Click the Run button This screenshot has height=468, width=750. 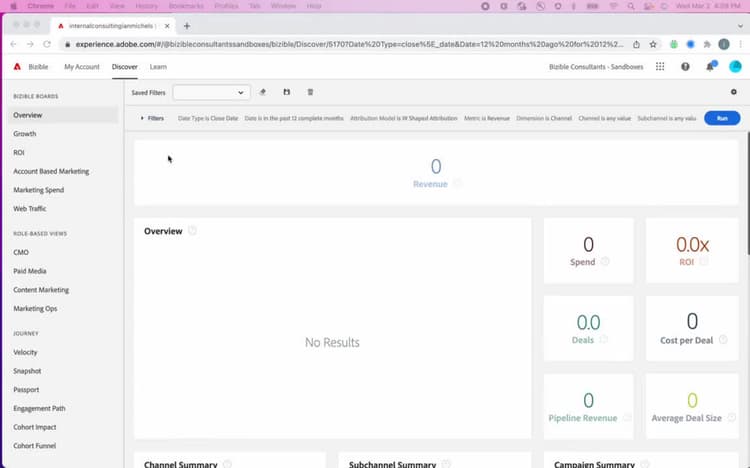[x=722, y=118]
